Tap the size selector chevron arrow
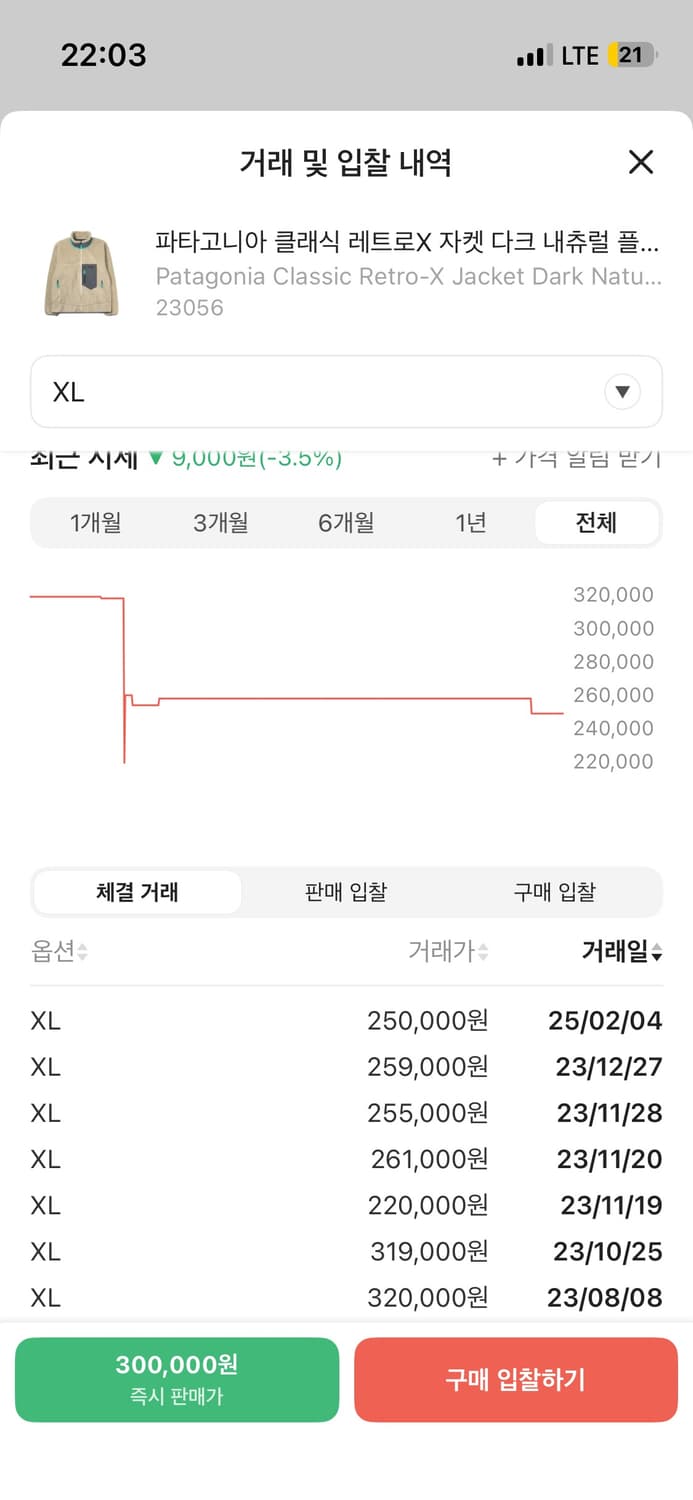Screen dimensions: 693x1500 (x=623, y=392)
